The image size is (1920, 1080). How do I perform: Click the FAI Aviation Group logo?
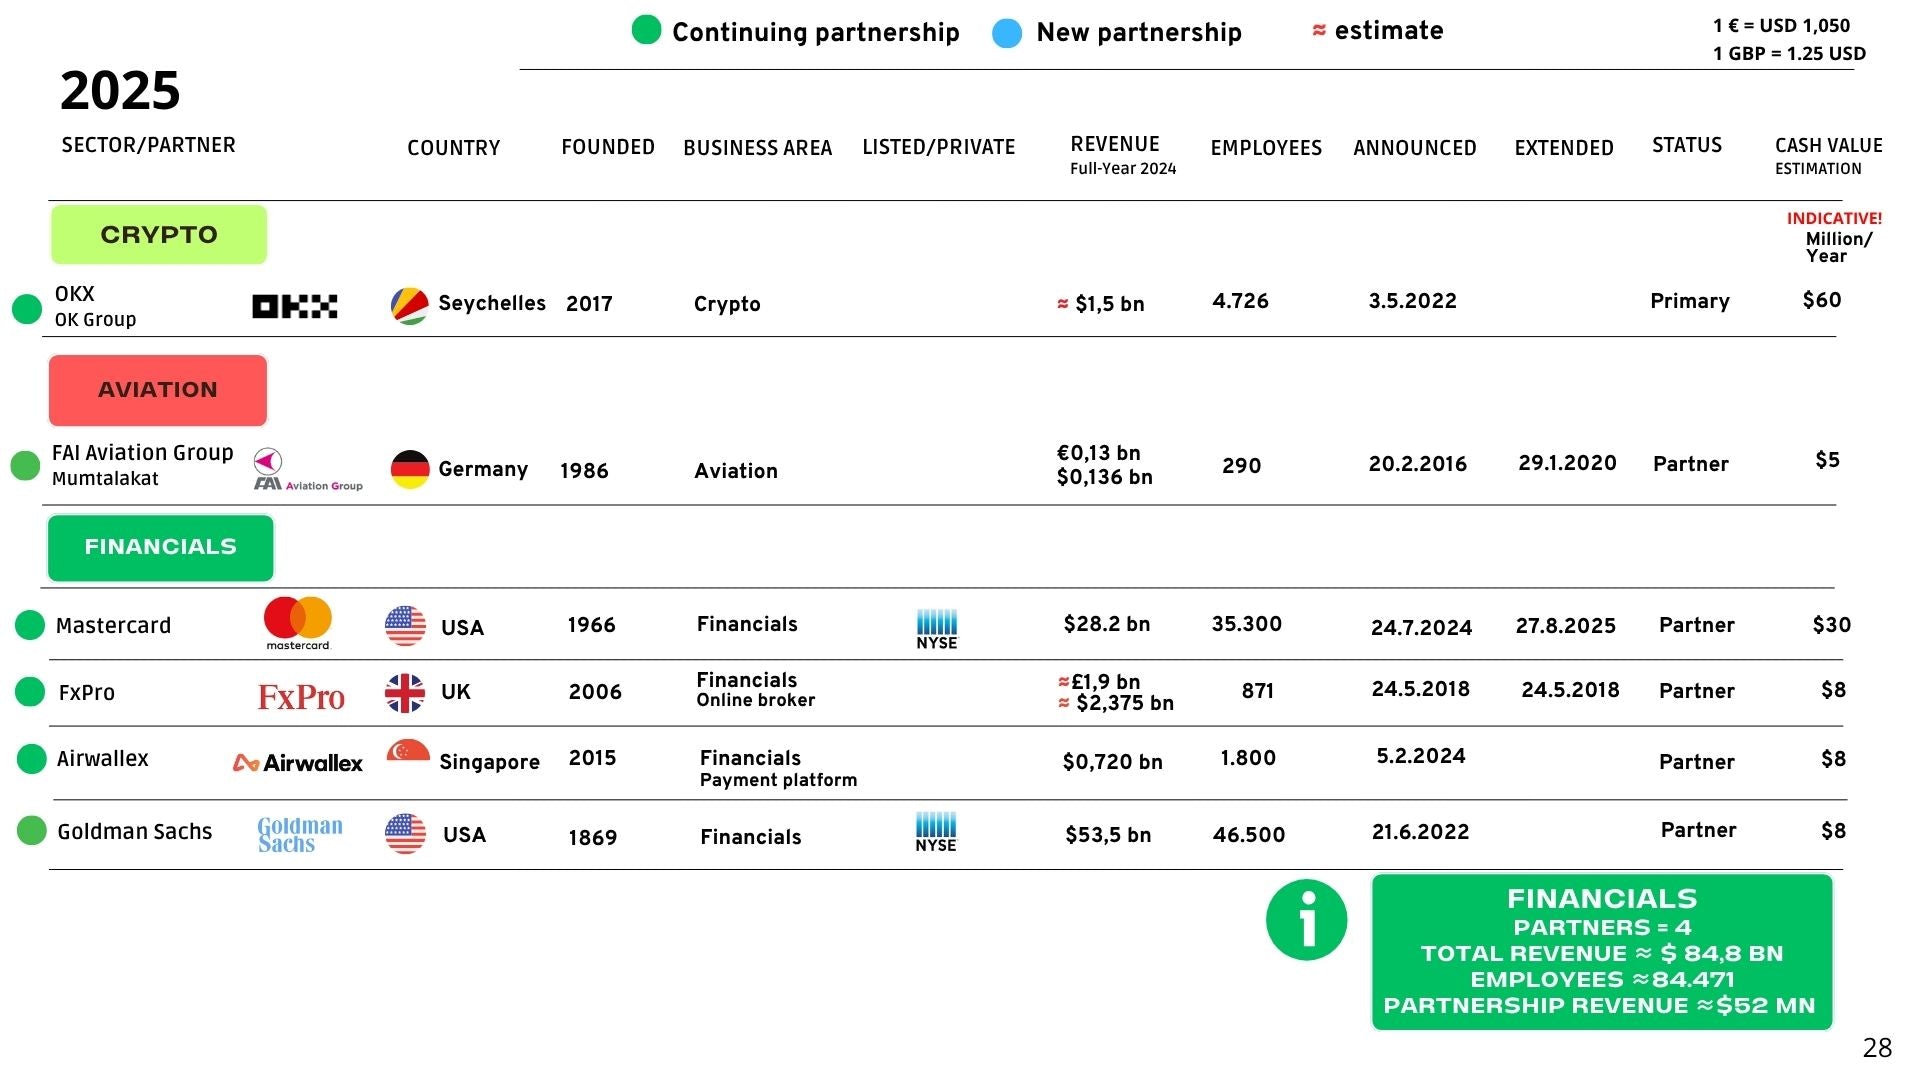click(307, 470)
